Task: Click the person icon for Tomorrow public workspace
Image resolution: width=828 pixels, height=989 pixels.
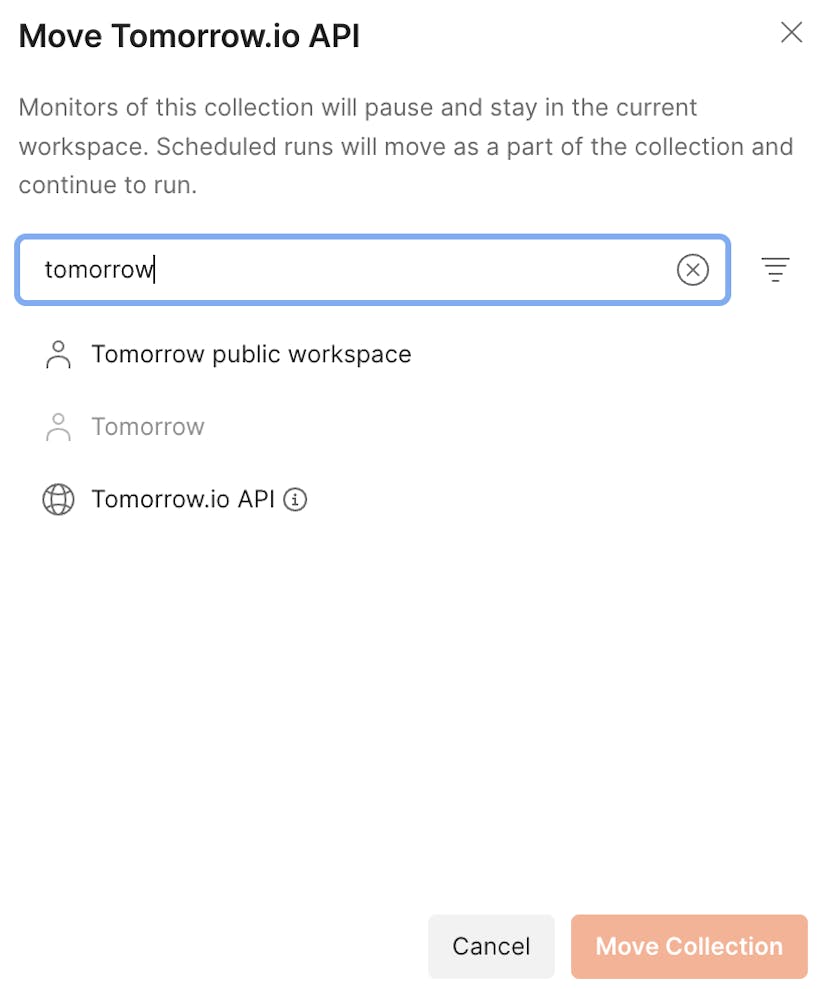Action: (58, 354)
